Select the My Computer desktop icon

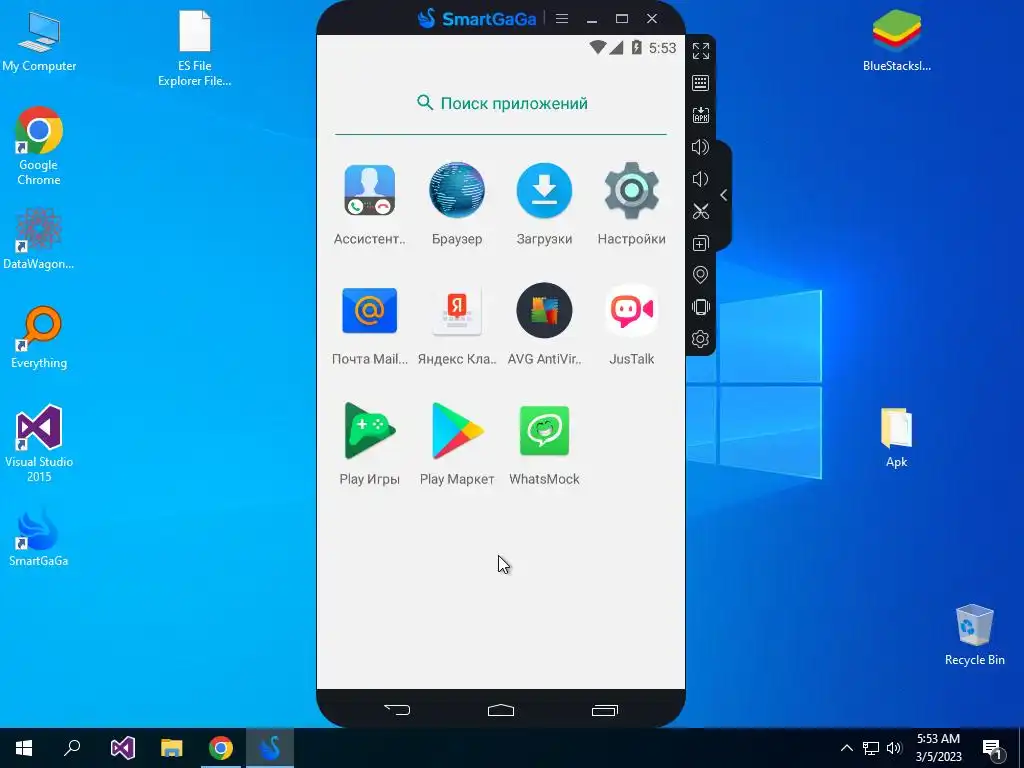39,41
